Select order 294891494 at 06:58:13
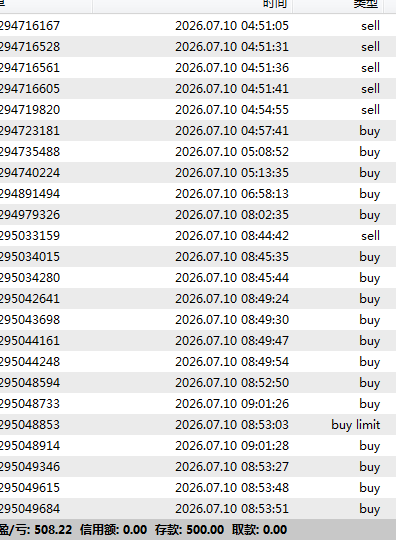Viewport: 396px width, 543px height. [x=198, y=194]
